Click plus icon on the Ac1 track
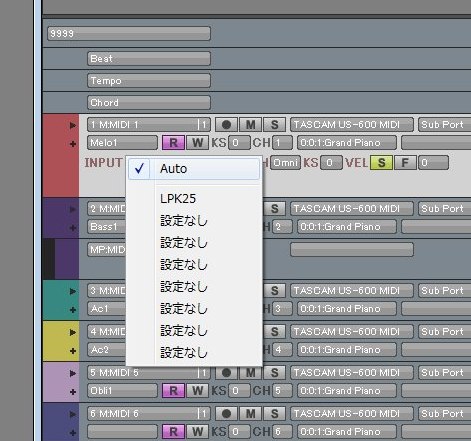 coord(73,310)
